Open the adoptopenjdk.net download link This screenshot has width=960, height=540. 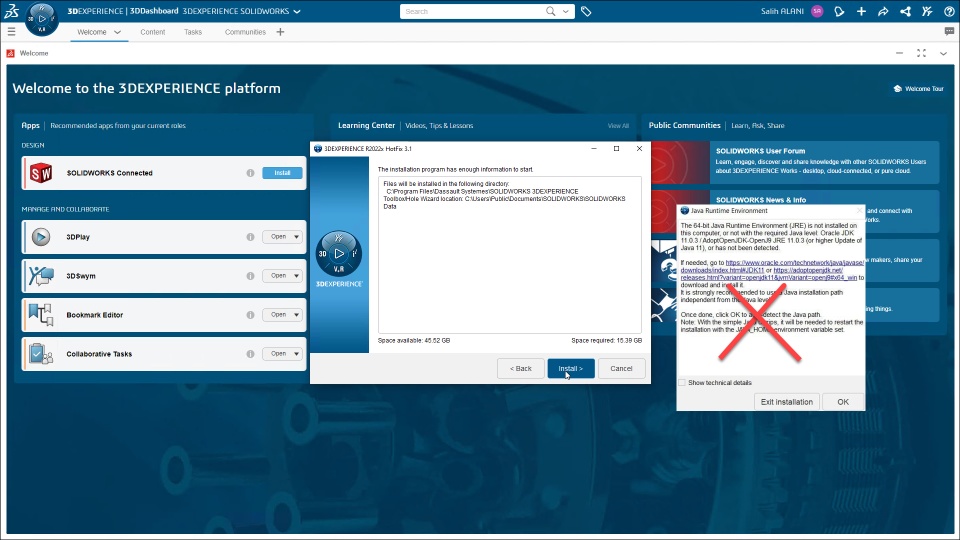tap(808, 270)
